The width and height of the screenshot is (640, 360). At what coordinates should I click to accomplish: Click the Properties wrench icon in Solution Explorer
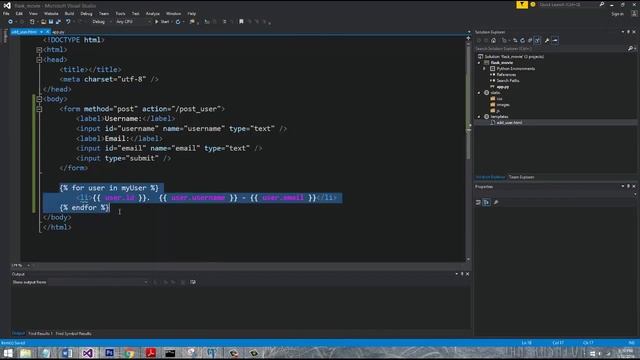(547, 40)
